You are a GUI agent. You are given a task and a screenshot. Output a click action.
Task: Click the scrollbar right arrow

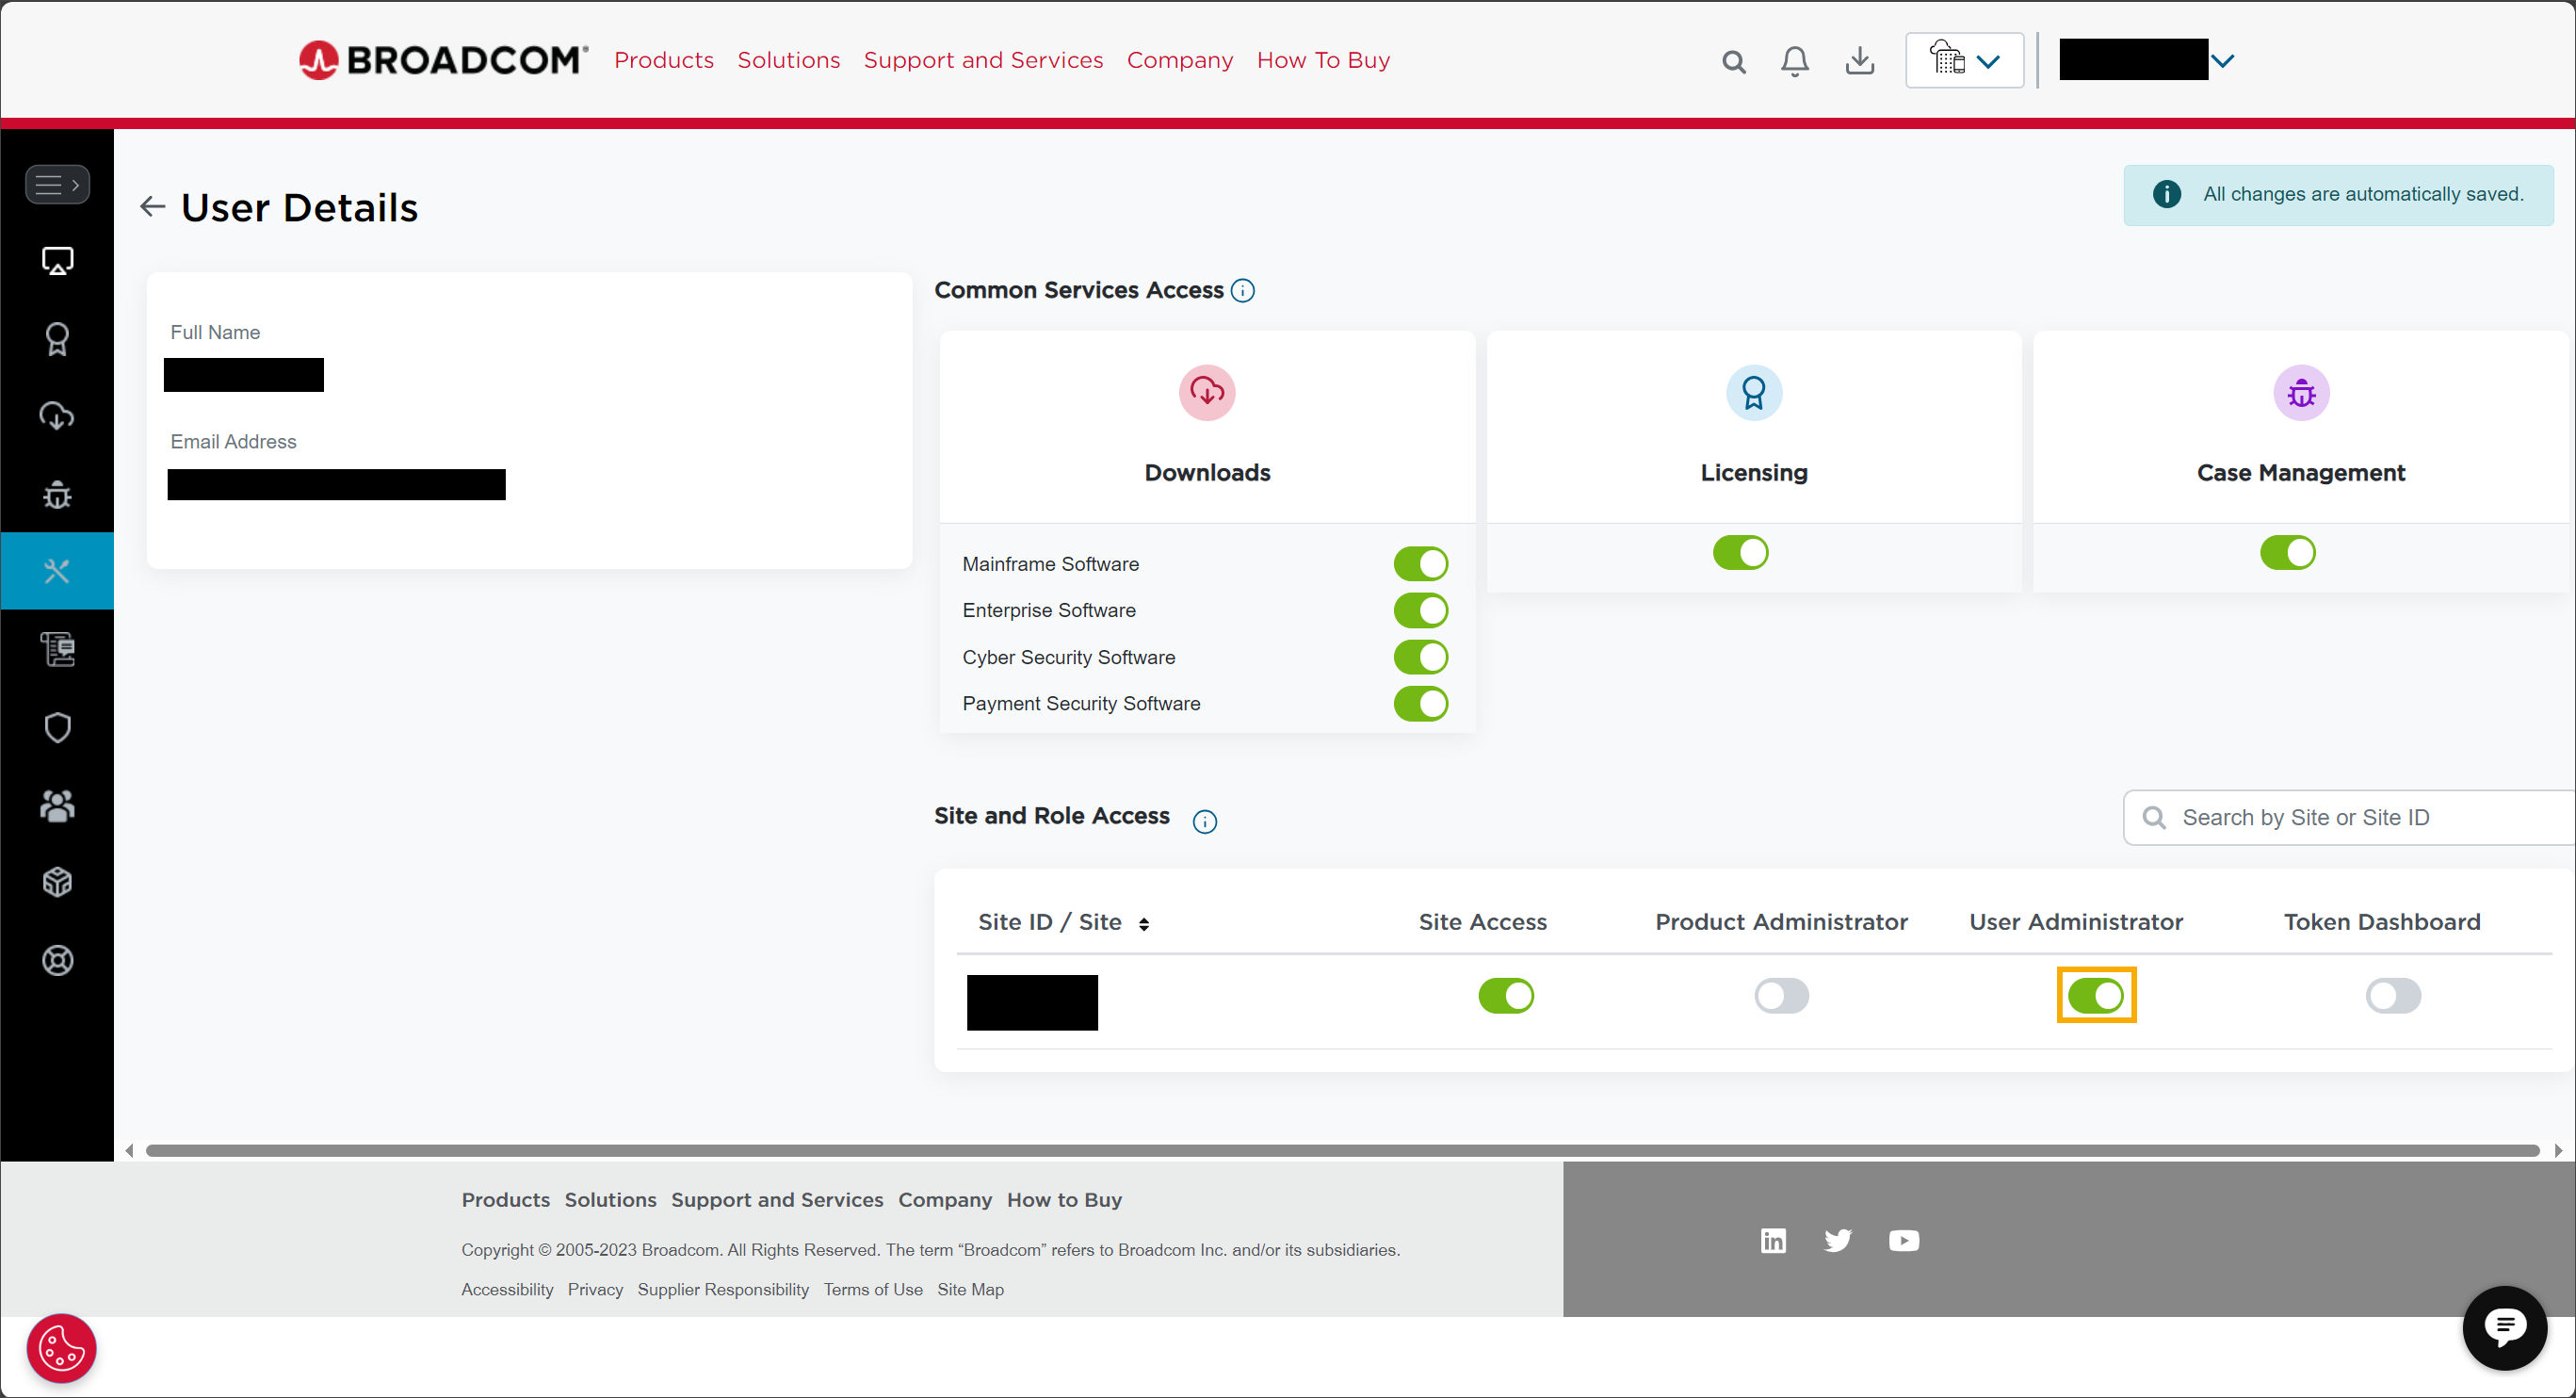click(x=2558, y=1150)
